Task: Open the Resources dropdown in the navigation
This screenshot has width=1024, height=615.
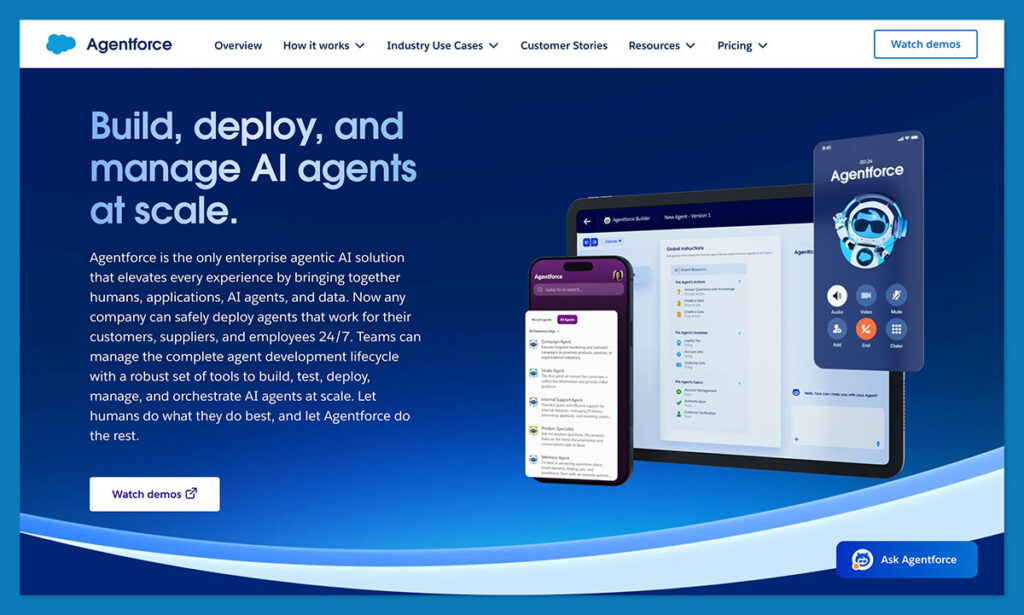Action: (661, 45)
